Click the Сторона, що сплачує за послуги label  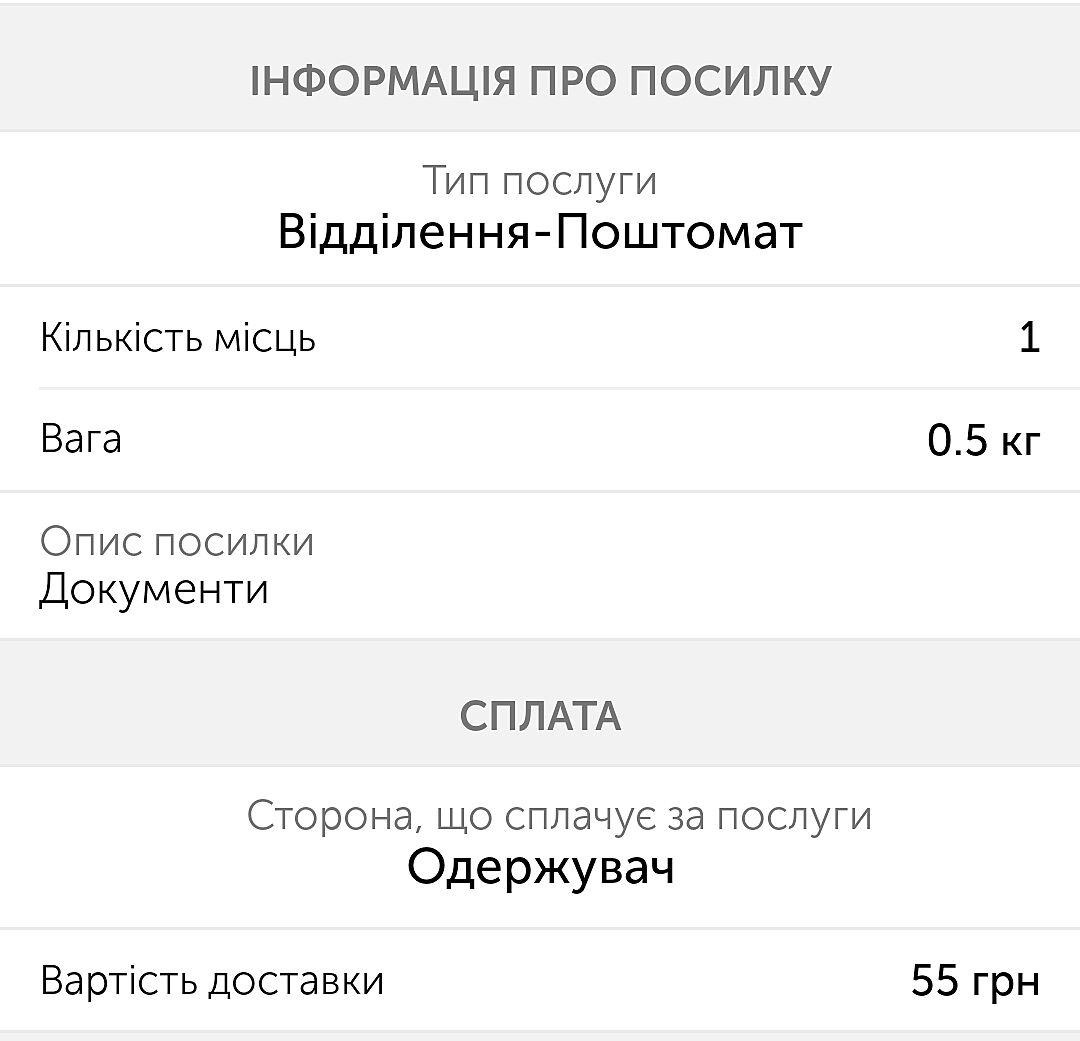click(x=559, y=816)
